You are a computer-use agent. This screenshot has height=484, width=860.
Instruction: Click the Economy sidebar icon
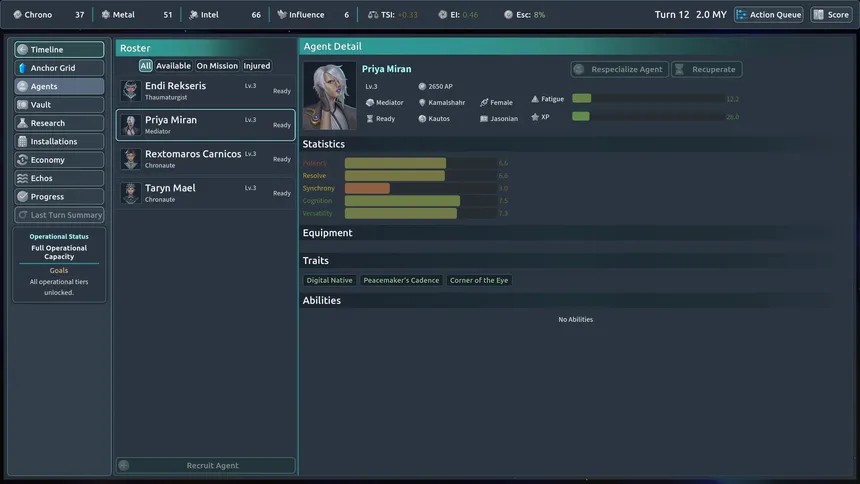tap(22, 160)
